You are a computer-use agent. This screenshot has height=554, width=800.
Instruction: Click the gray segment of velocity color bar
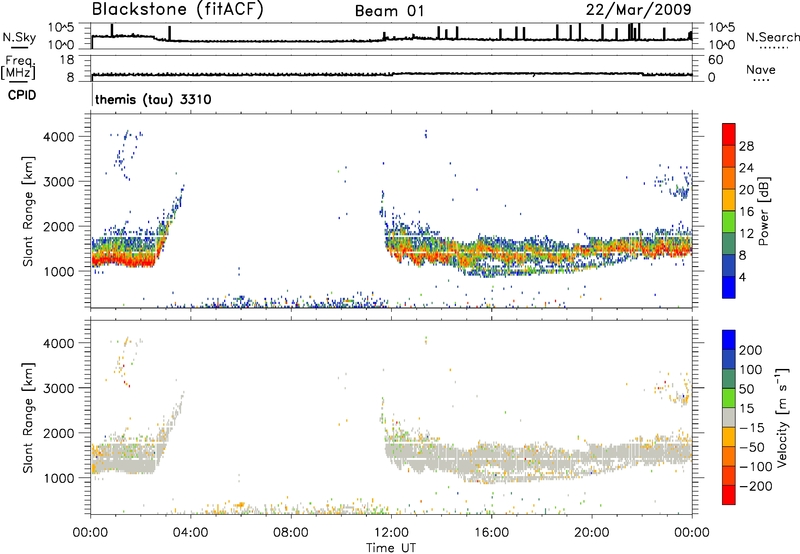729,418
